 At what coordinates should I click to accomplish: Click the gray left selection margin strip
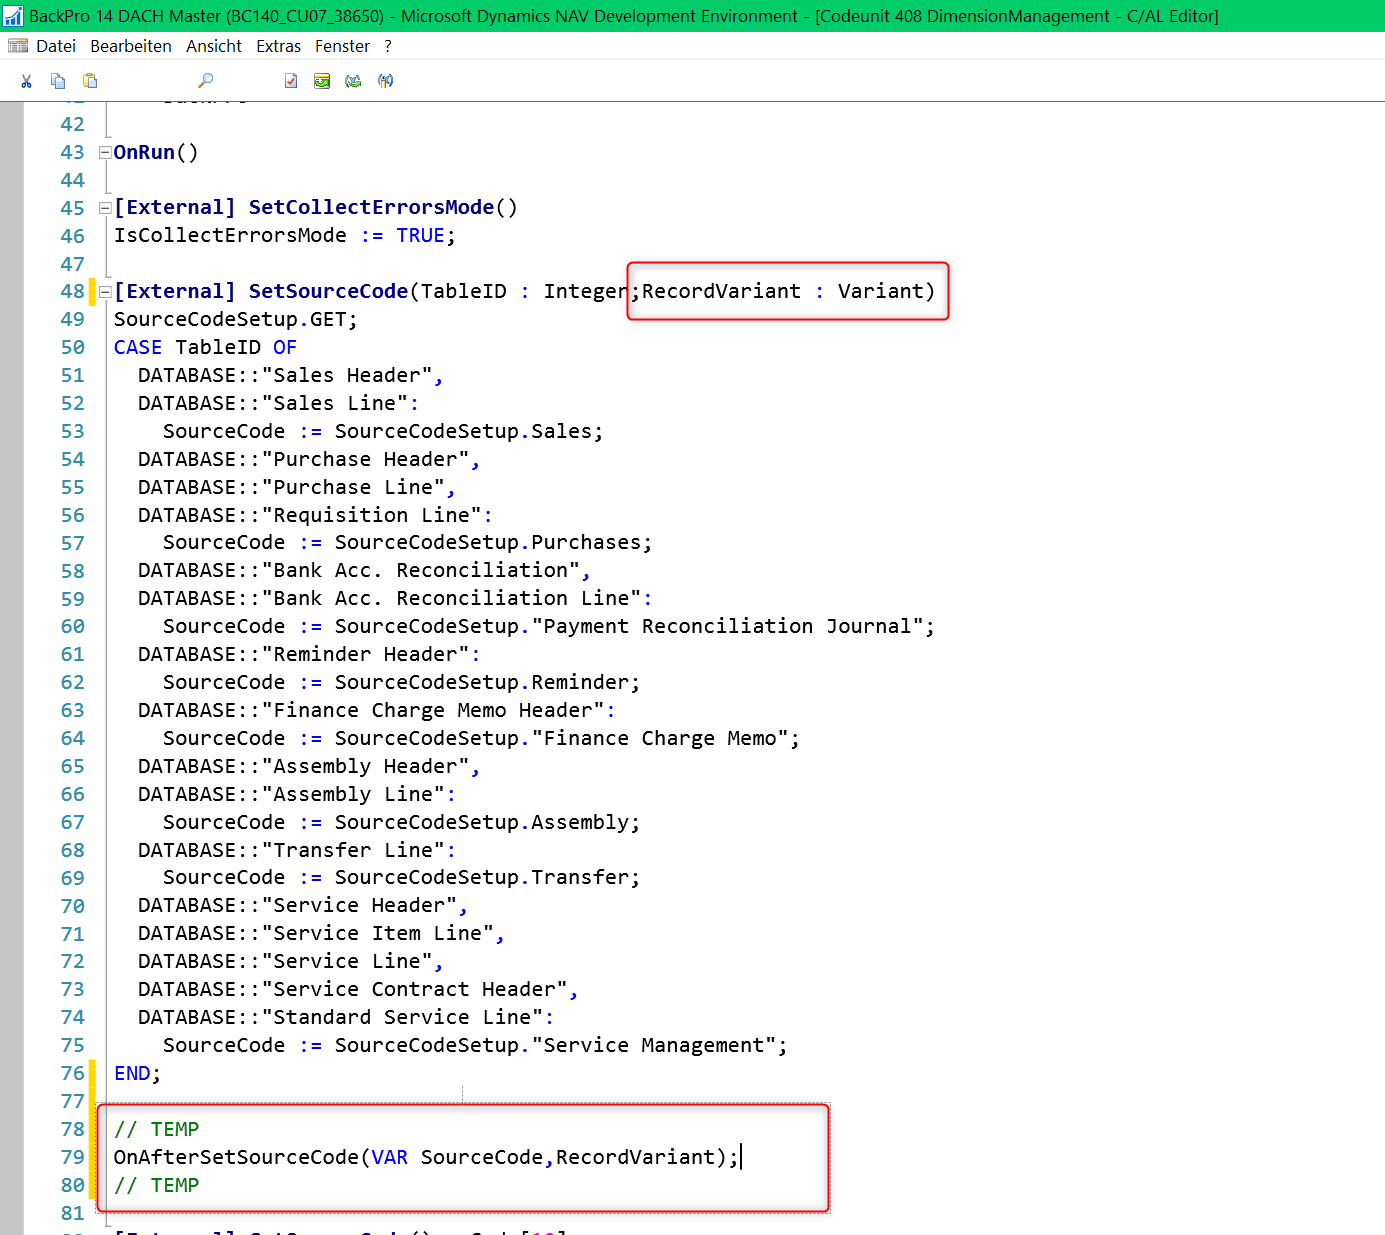coord(12,668)
